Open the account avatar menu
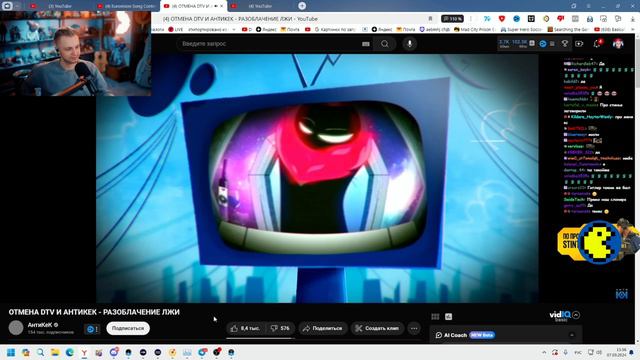The width and height of the screenshot is (640, 360). [x=618, y=43]
